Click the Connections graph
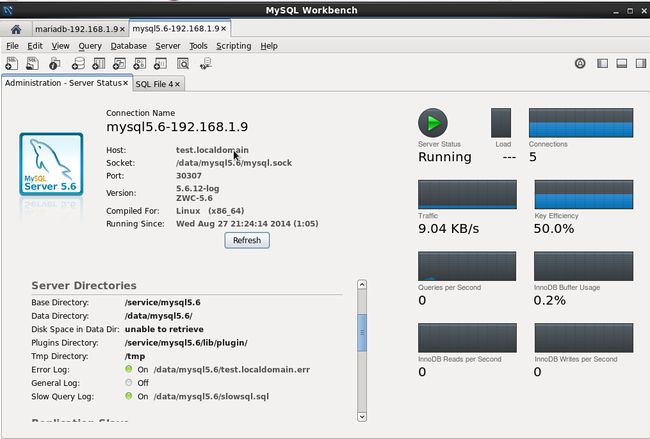The height and width of the screenshot is (439, 650). [581, 123]
